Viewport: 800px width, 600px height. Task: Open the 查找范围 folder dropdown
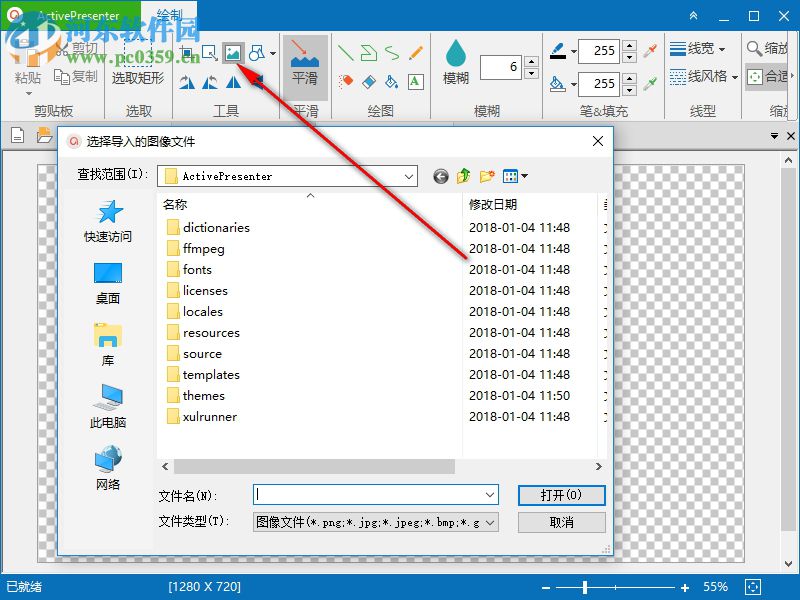point(409,176)
